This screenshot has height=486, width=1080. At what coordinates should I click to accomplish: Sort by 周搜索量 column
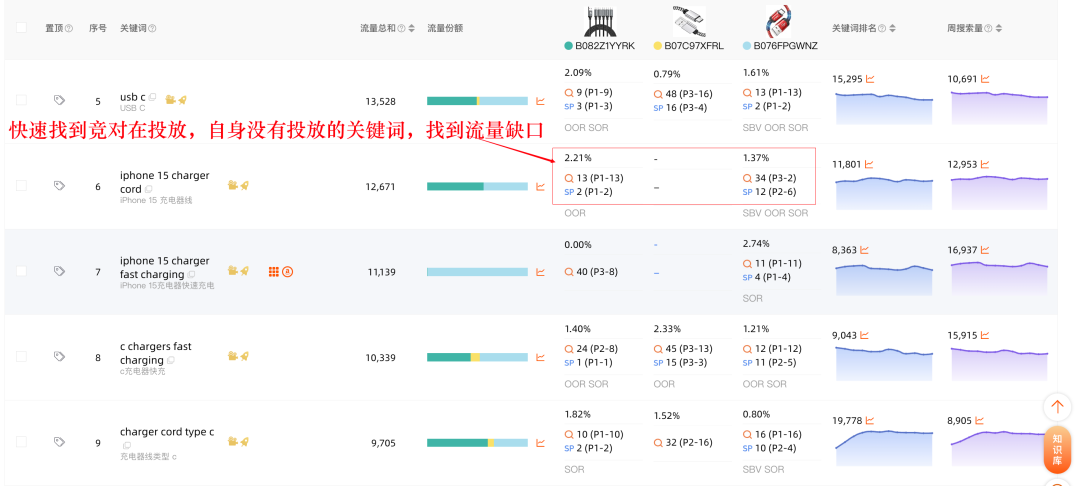[999, 28]
